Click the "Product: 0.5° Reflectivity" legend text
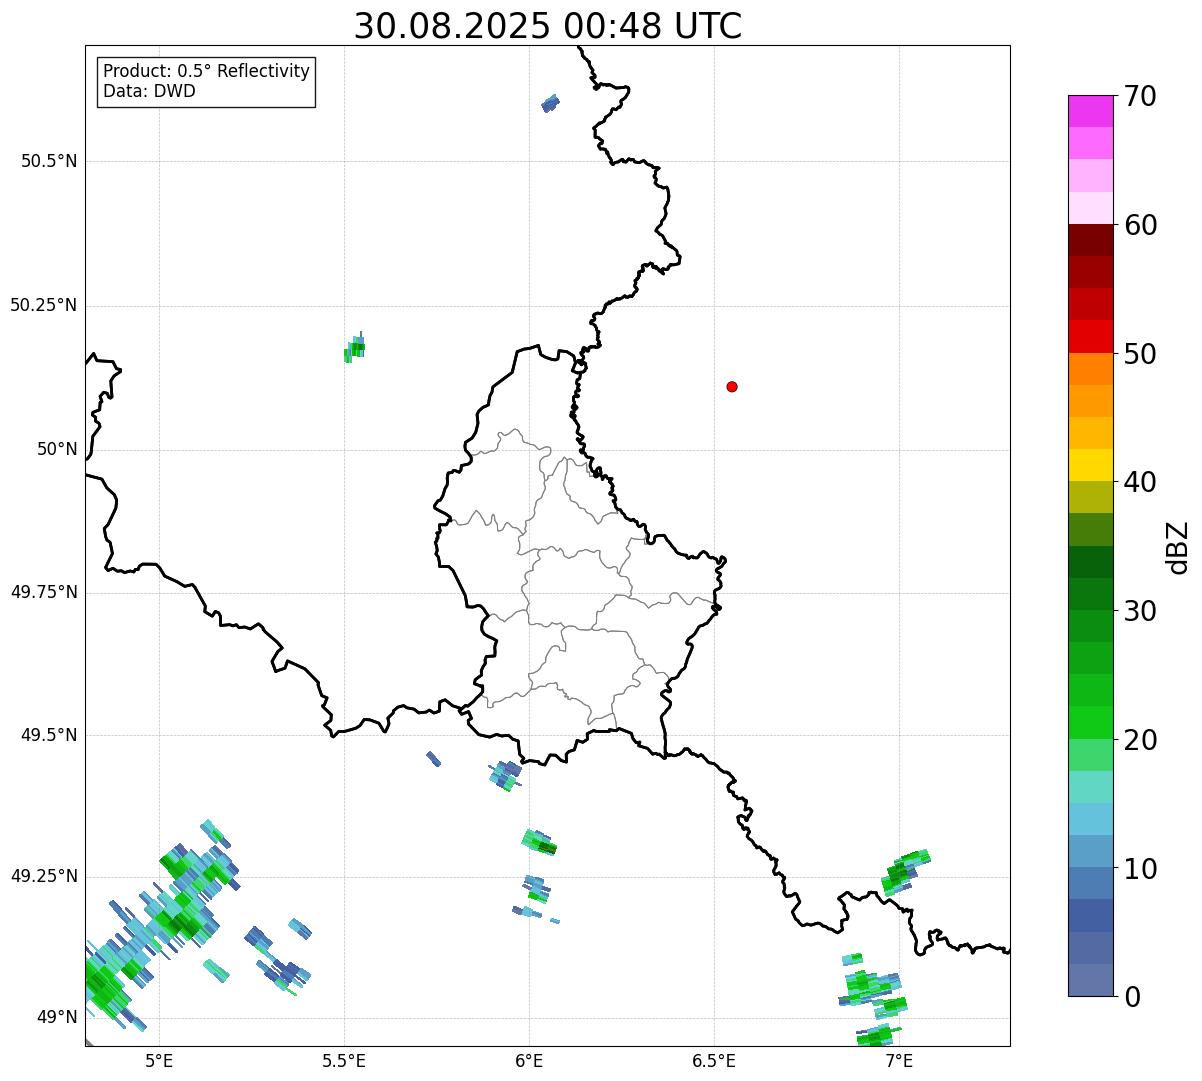The width and height of the screenshot is (1202, 1081). click(x=206, y=72)
